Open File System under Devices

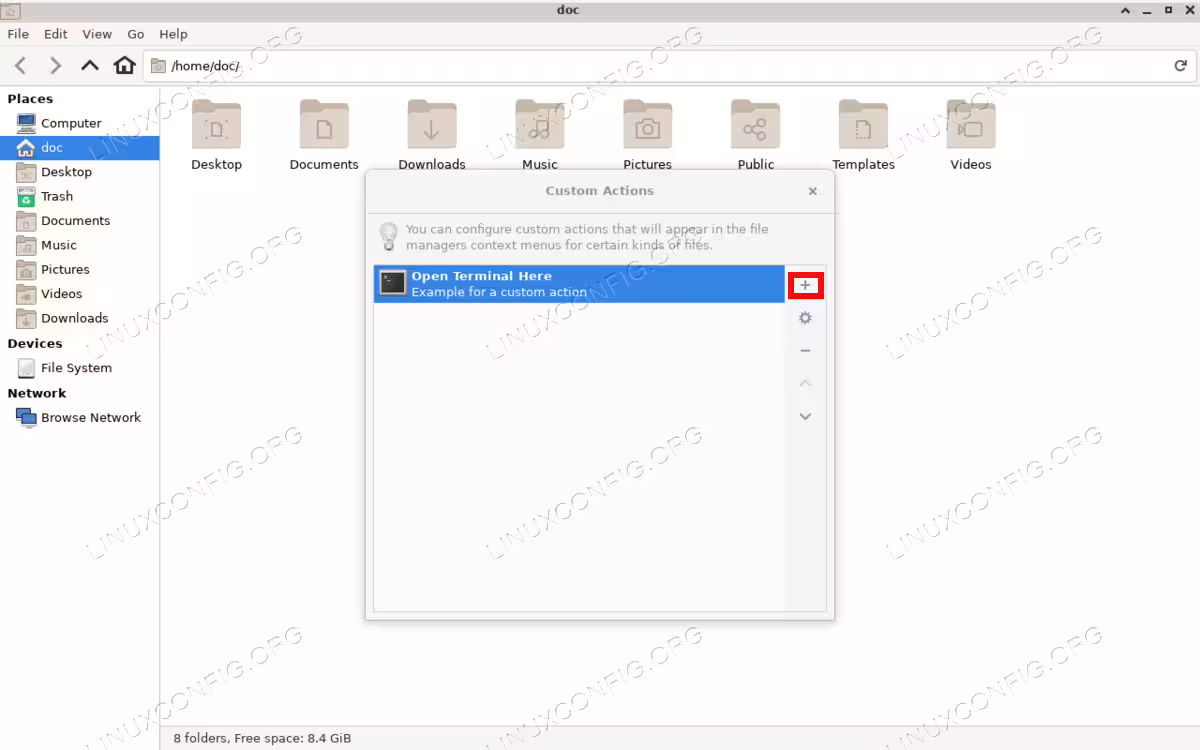[80, 368]
